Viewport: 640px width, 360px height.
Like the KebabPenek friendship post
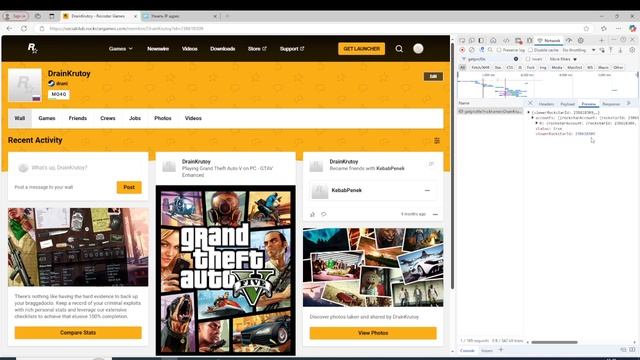pyautogui.click(x=312, y=214)
